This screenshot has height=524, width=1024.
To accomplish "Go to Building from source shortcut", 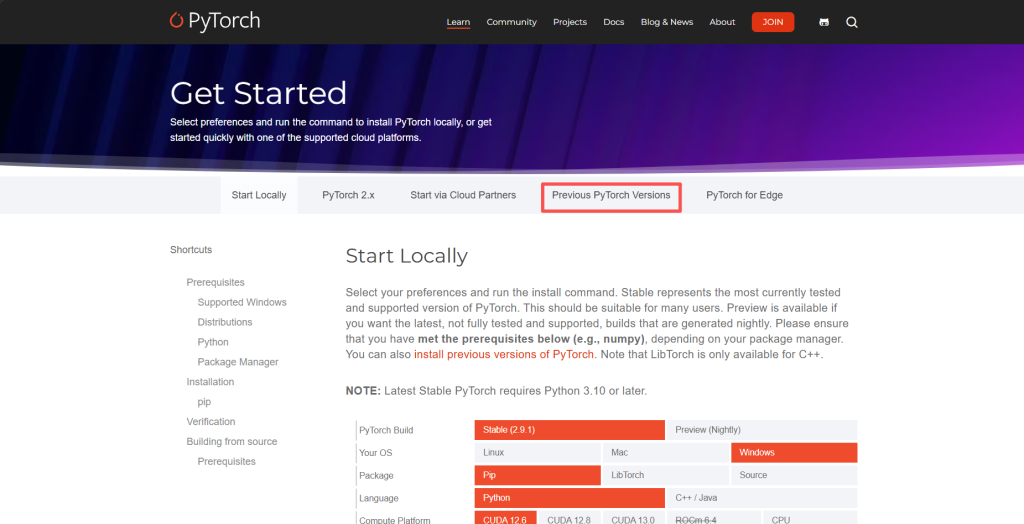I will pos(231,442).
